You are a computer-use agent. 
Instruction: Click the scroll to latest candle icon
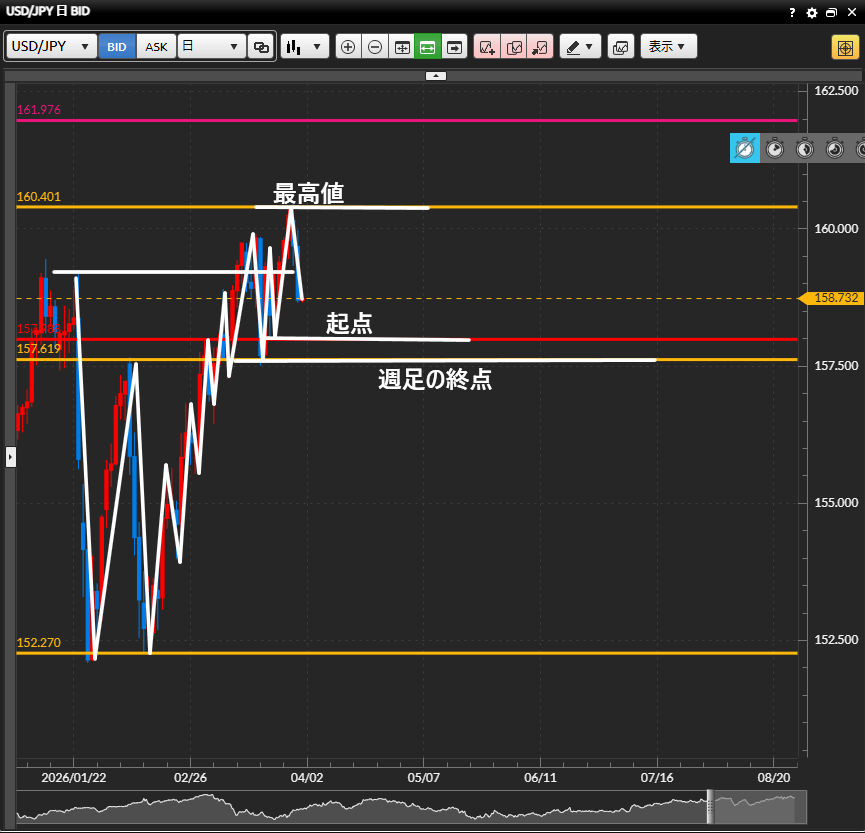(x=455, y=47)
